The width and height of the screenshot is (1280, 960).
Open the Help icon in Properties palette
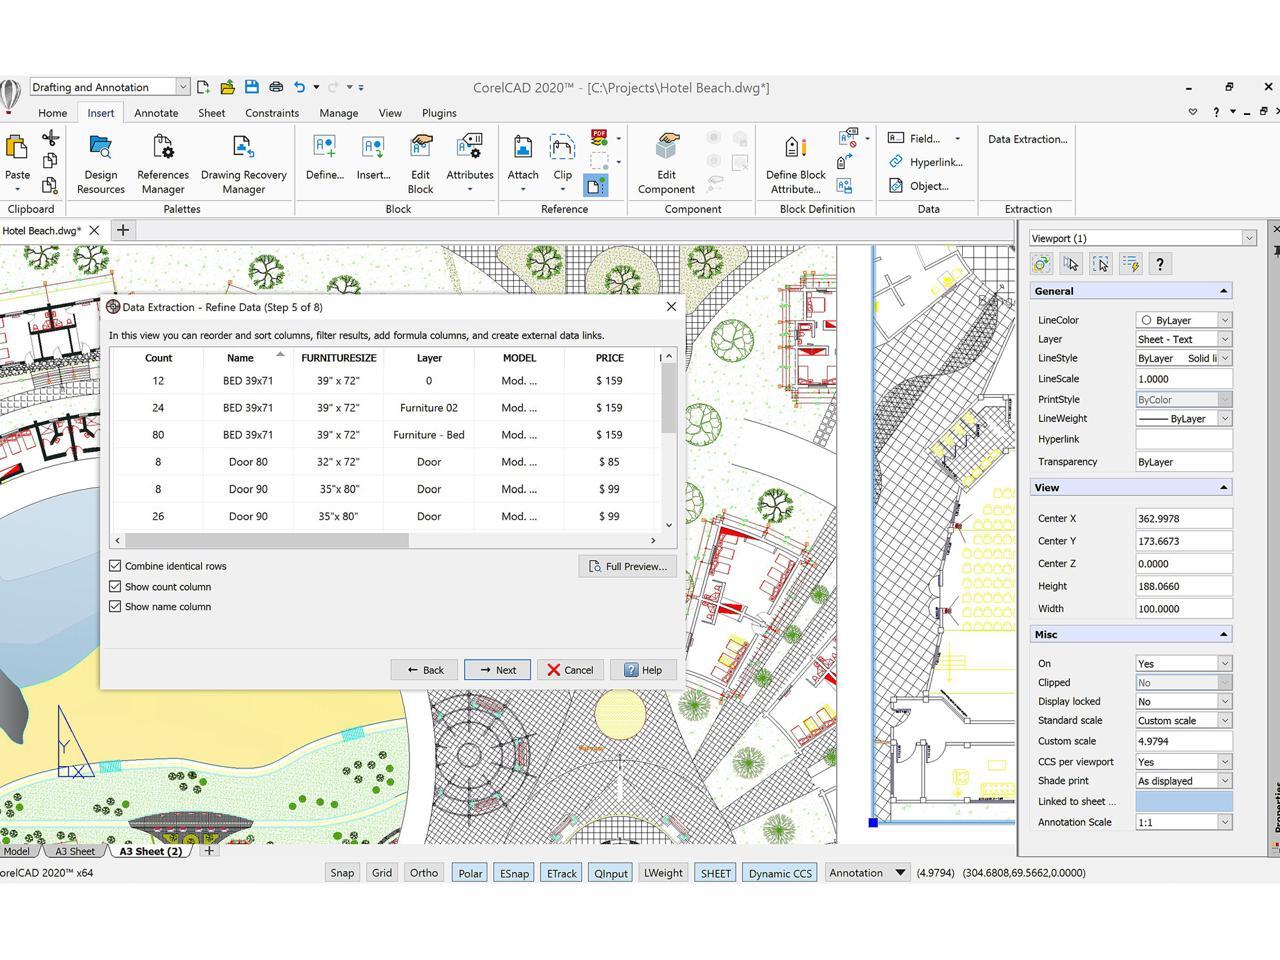tap(1159, 263)
